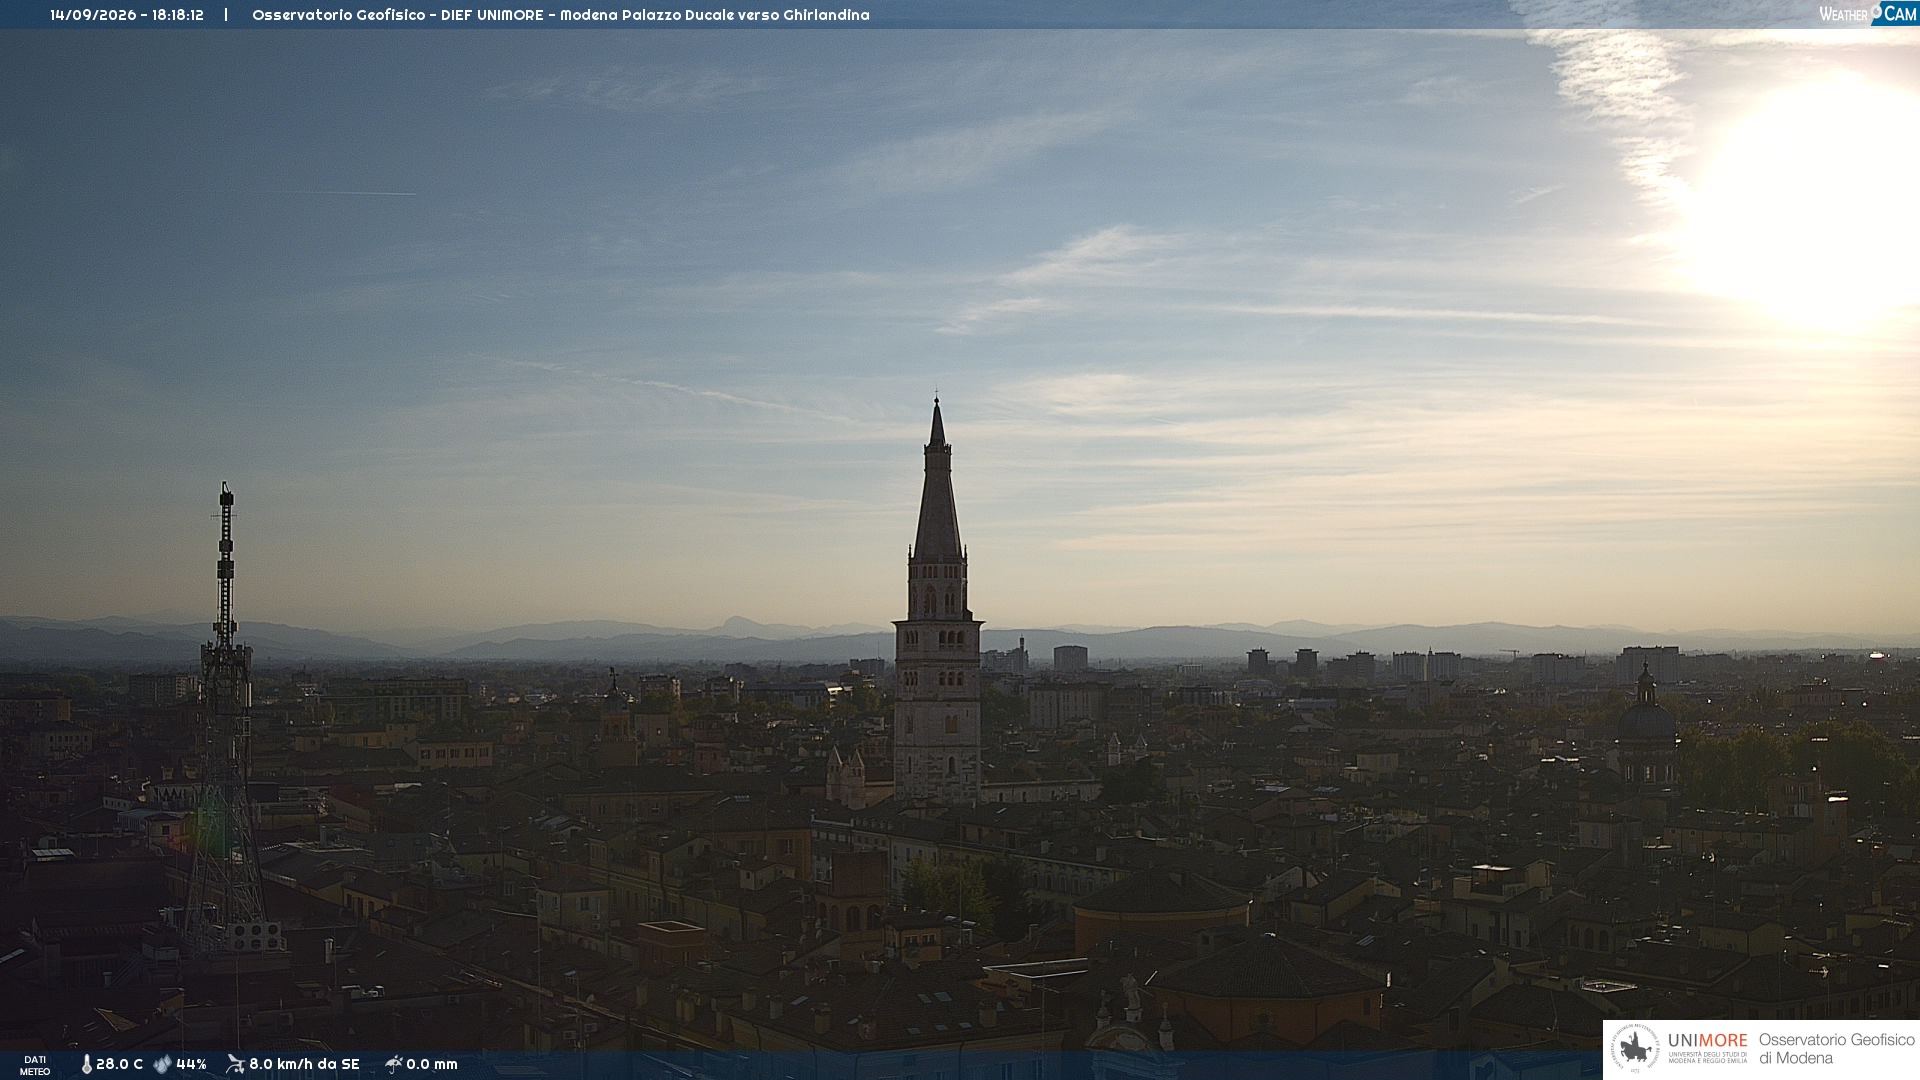Open the UNIMORE logo text
The width and height of the screenshot is (1920, 1080).
(x=1707, y=1041)
